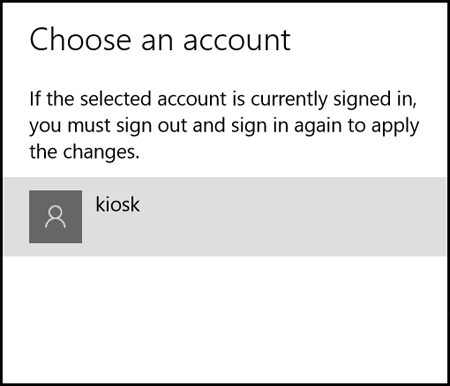Click the word "Choose" in the title

point(80,40)
